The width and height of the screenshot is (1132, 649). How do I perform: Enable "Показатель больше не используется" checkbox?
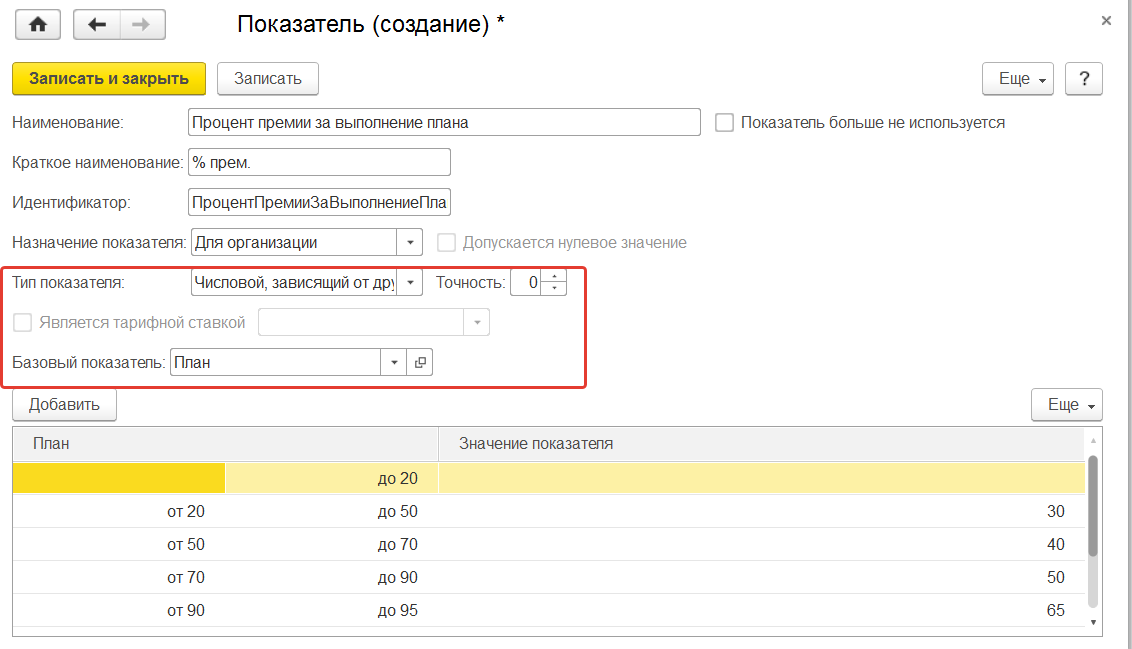click(725, 123)
